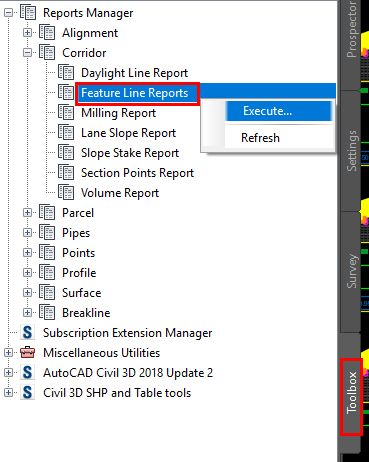Screen dimensions: 369x462
Task: Click the Pipes report icon
Action: point(47,233)
